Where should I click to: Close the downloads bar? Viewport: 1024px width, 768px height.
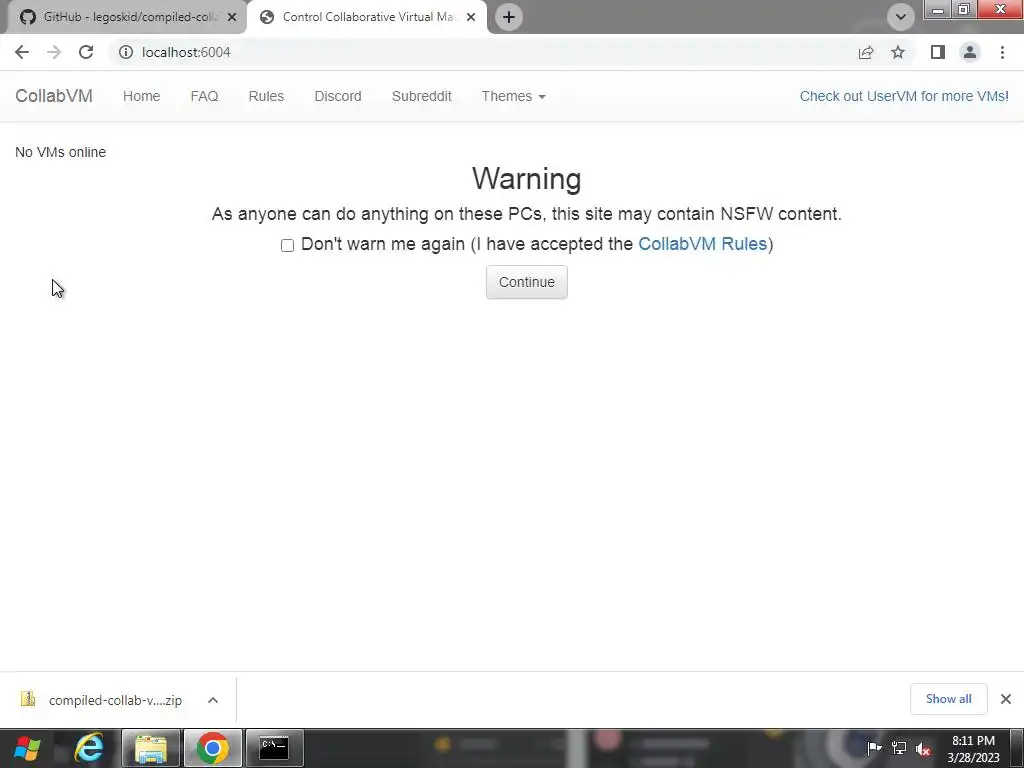click(x=1006, y=699)
